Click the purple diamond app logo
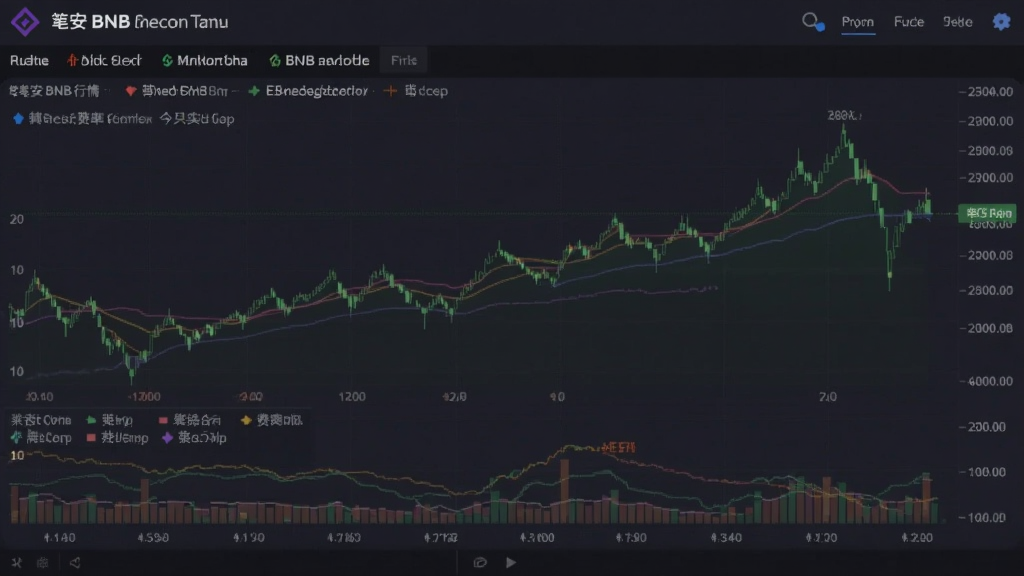The width and height of the screenshot is (1024, 576). (x=25, y=22)
